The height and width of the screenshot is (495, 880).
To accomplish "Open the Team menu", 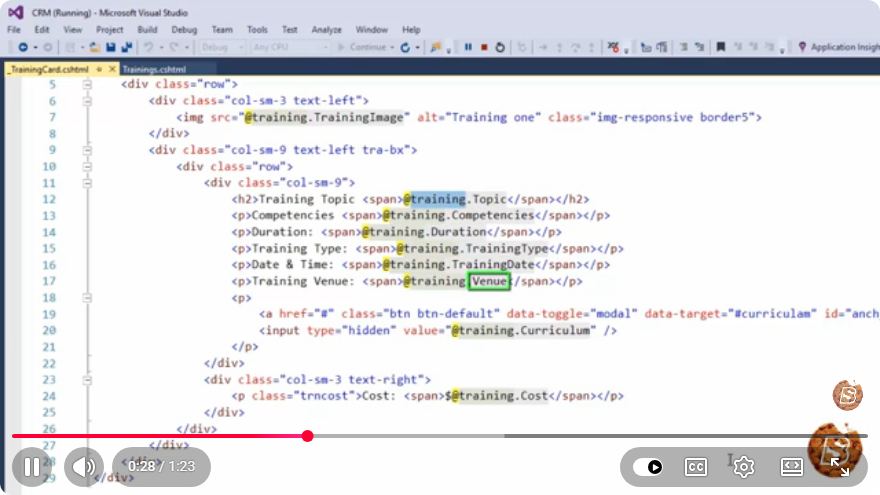I will [x=222, y=30].
